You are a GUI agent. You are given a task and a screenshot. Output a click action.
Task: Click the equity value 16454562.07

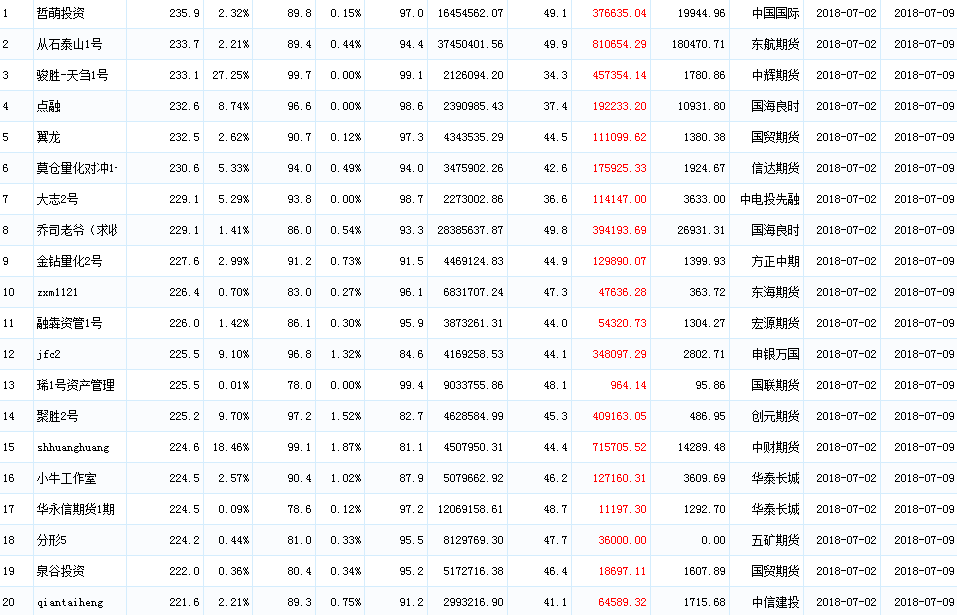[471, 13]
